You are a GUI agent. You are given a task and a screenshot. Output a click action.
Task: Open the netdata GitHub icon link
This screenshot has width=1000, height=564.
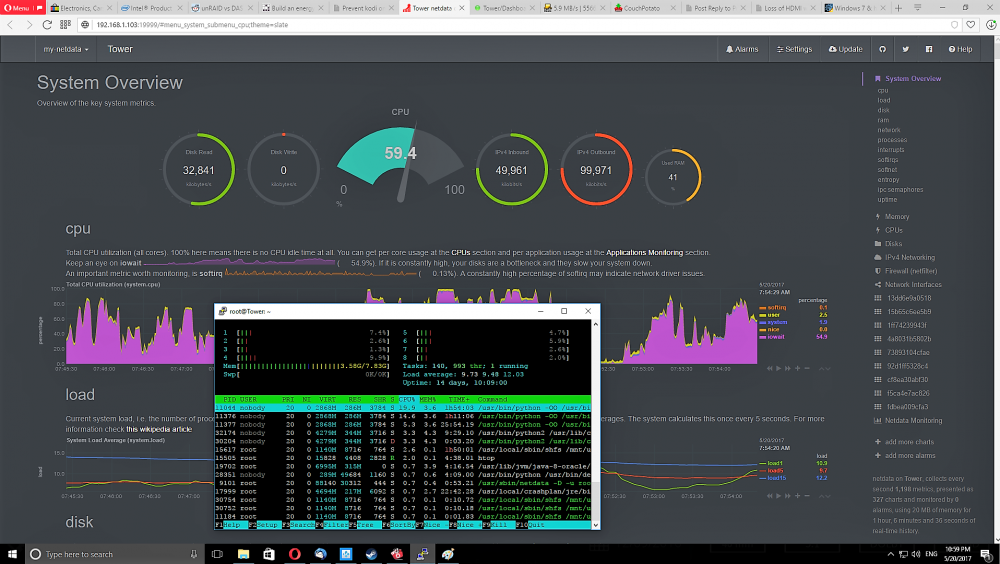pyautogui.click(x=882, y=49)
